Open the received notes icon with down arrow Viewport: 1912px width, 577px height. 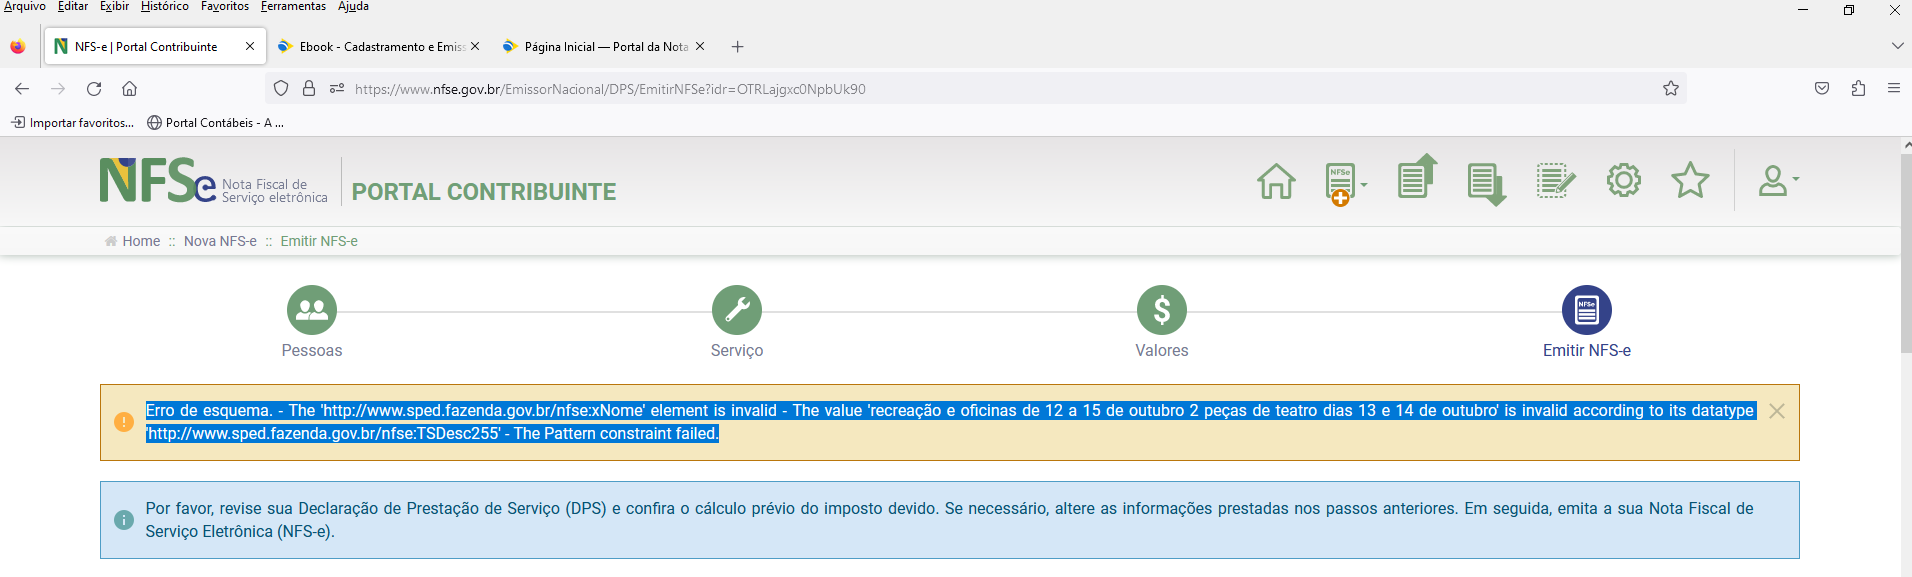tap(1486, 184)
